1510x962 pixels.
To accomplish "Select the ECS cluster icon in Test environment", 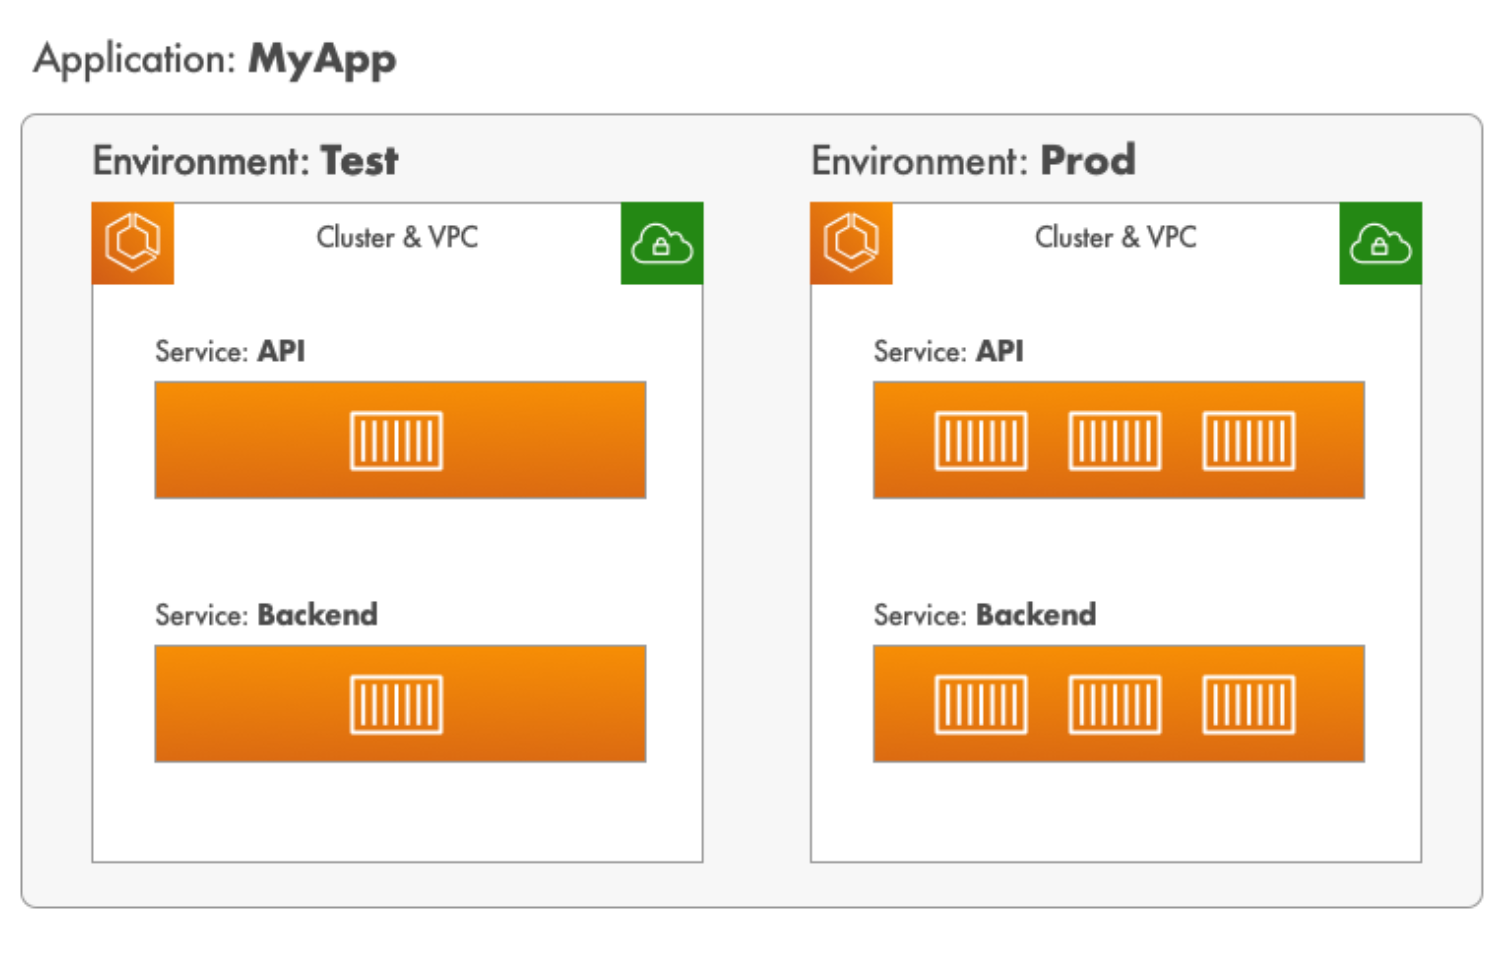I will 133,243.
